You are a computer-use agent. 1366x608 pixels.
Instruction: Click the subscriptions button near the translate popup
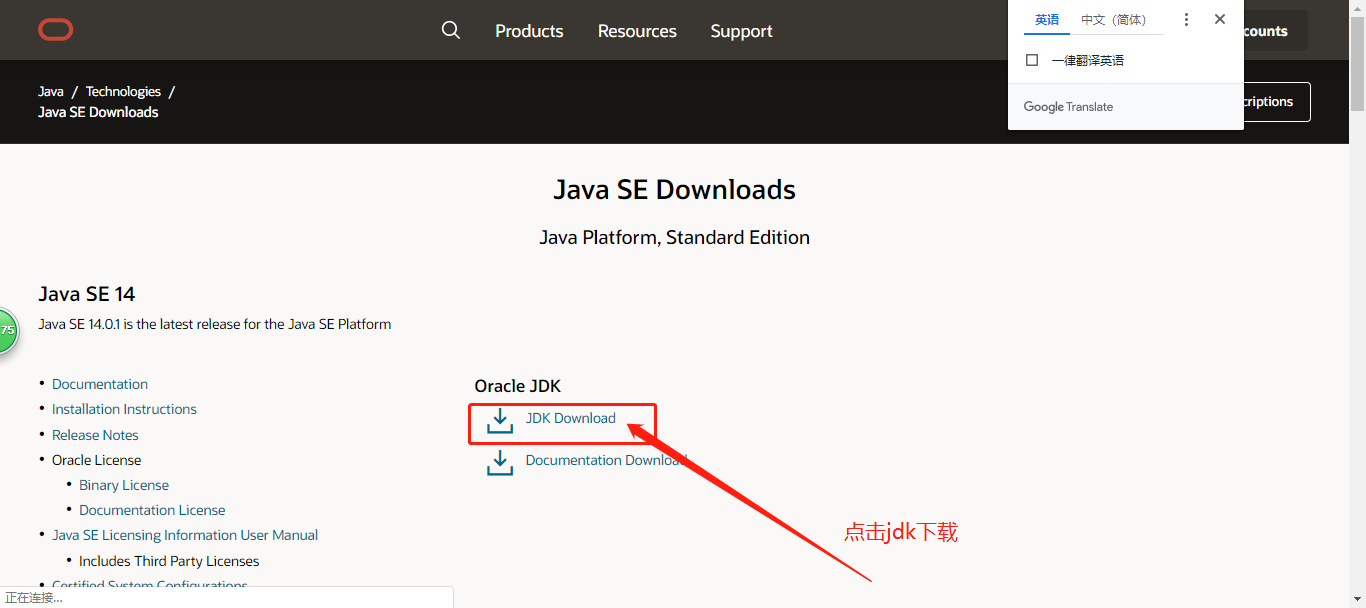[1276, 102]
